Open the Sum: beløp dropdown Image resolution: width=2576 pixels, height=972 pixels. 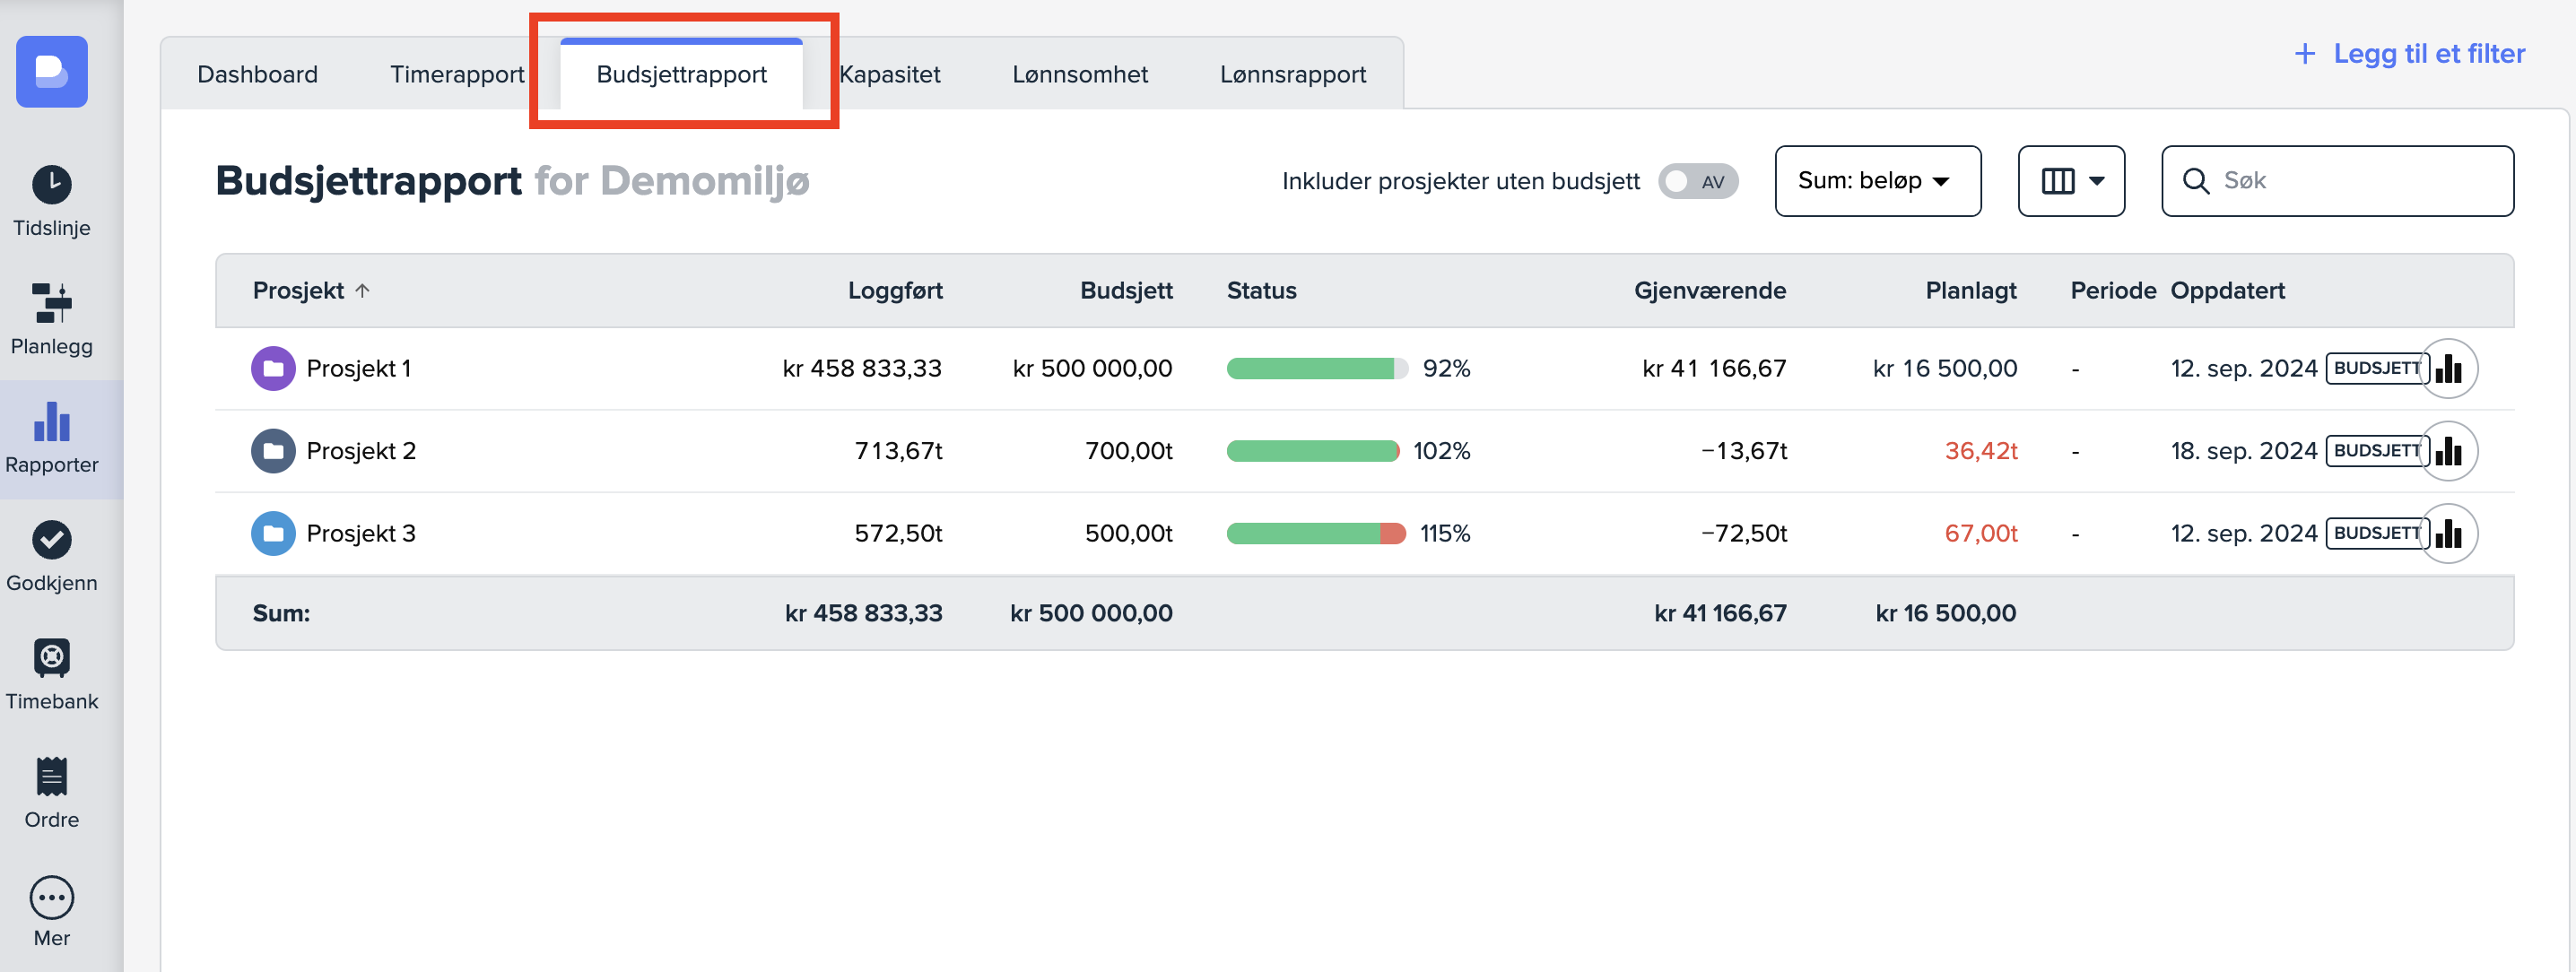coord(1876,181)
